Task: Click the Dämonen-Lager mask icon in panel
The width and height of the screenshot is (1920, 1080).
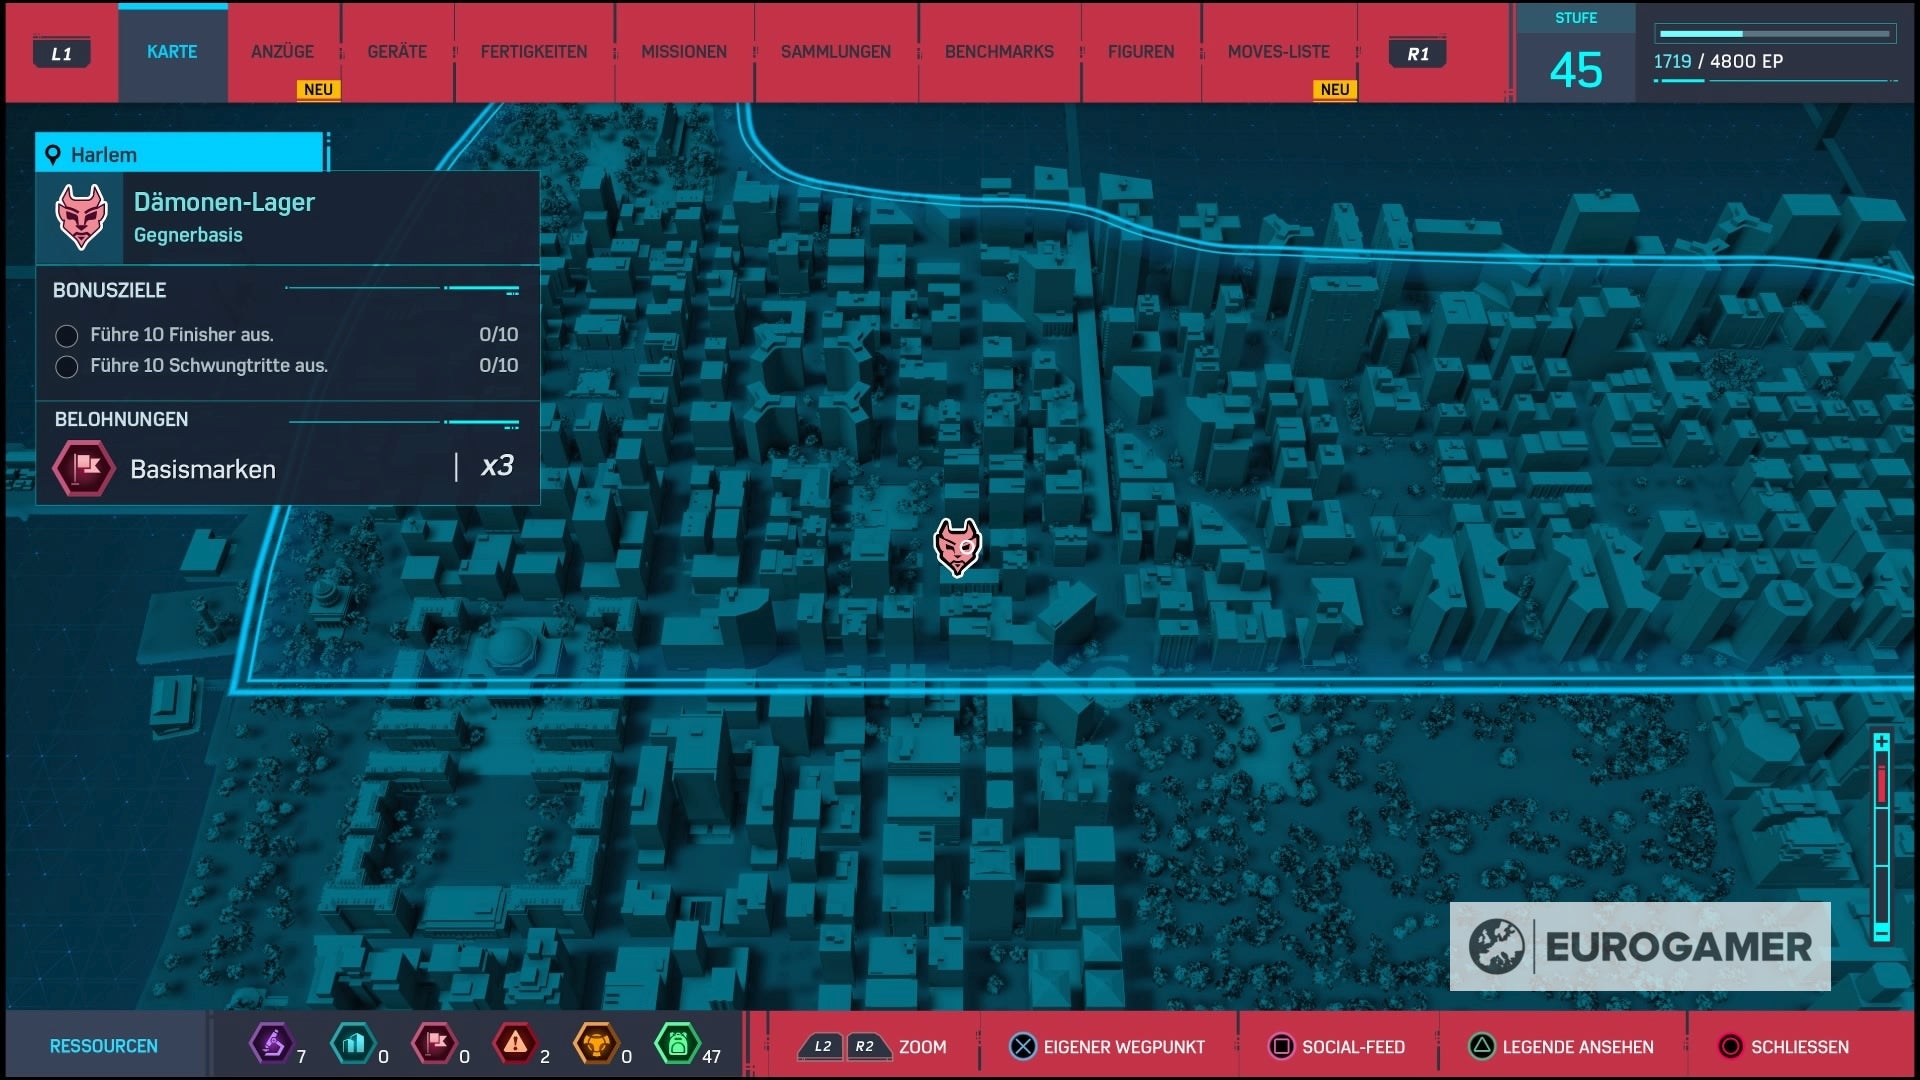Action: [x=81, y=217]
